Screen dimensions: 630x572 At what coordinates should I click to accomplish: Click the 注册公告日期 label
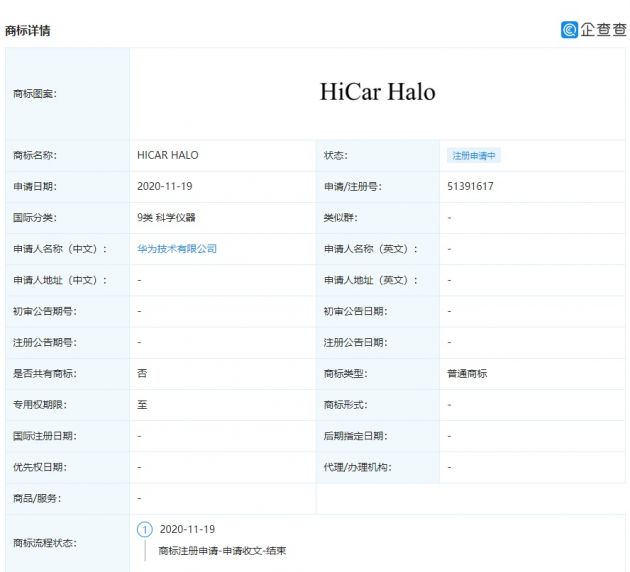coord(356,343)
